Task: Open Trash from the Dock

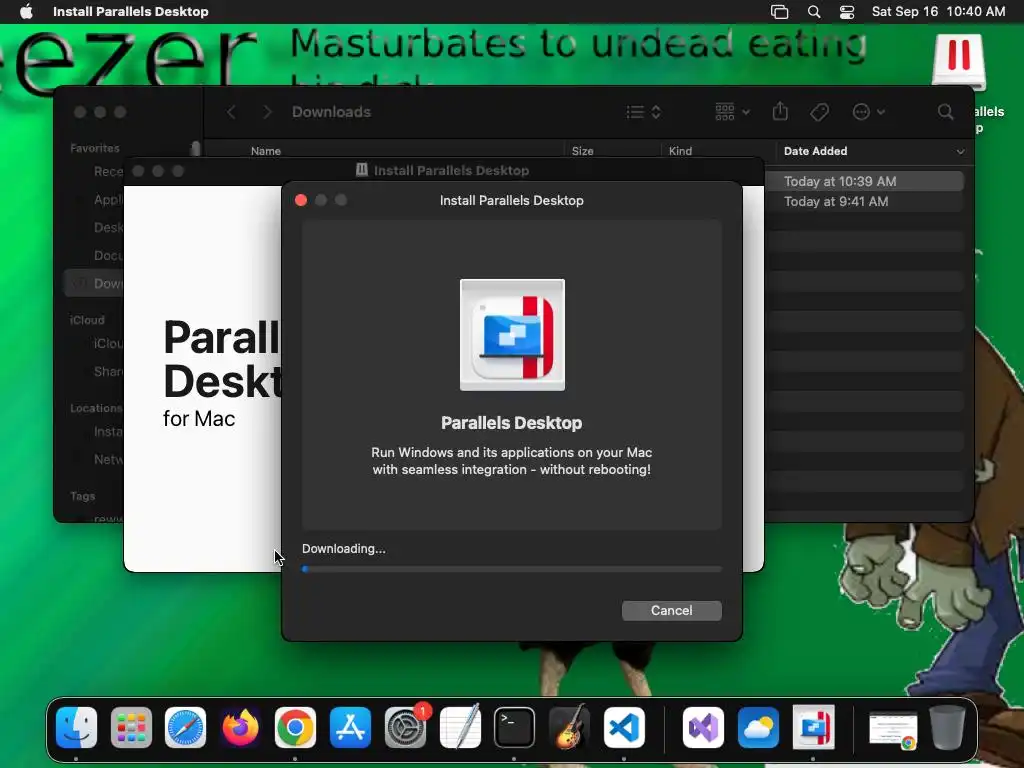Action: click(948, 728)
